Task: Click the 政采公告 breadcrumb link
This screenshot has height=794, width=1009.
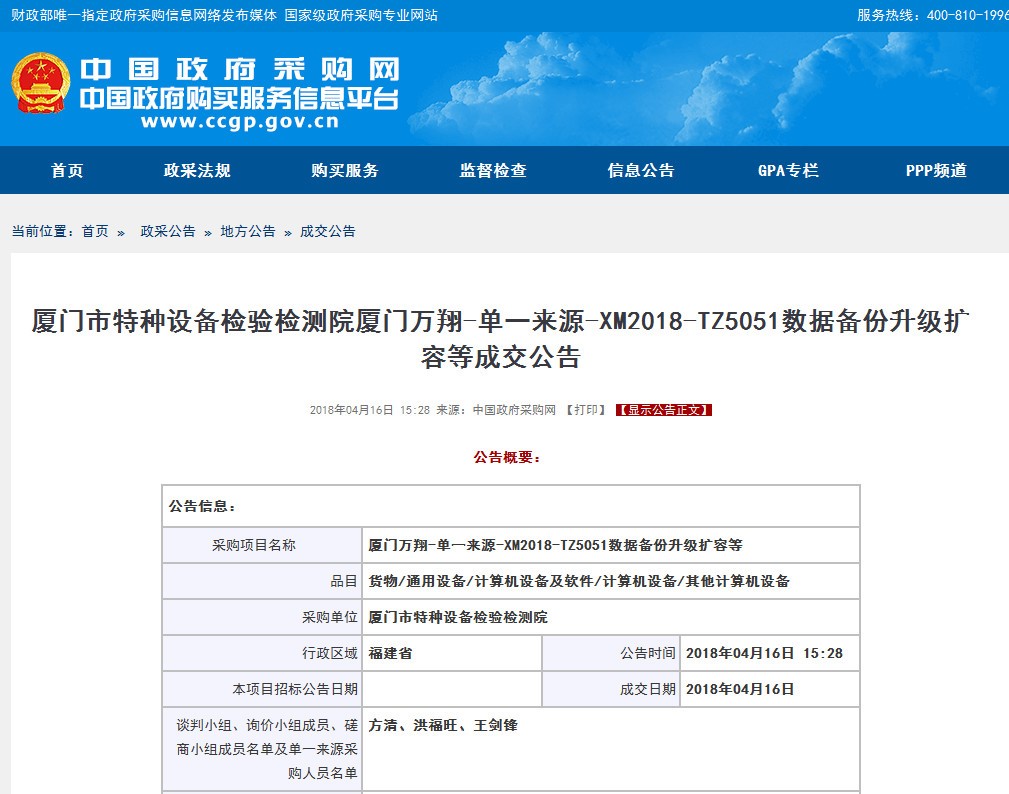Action: [x=168, y=232]
